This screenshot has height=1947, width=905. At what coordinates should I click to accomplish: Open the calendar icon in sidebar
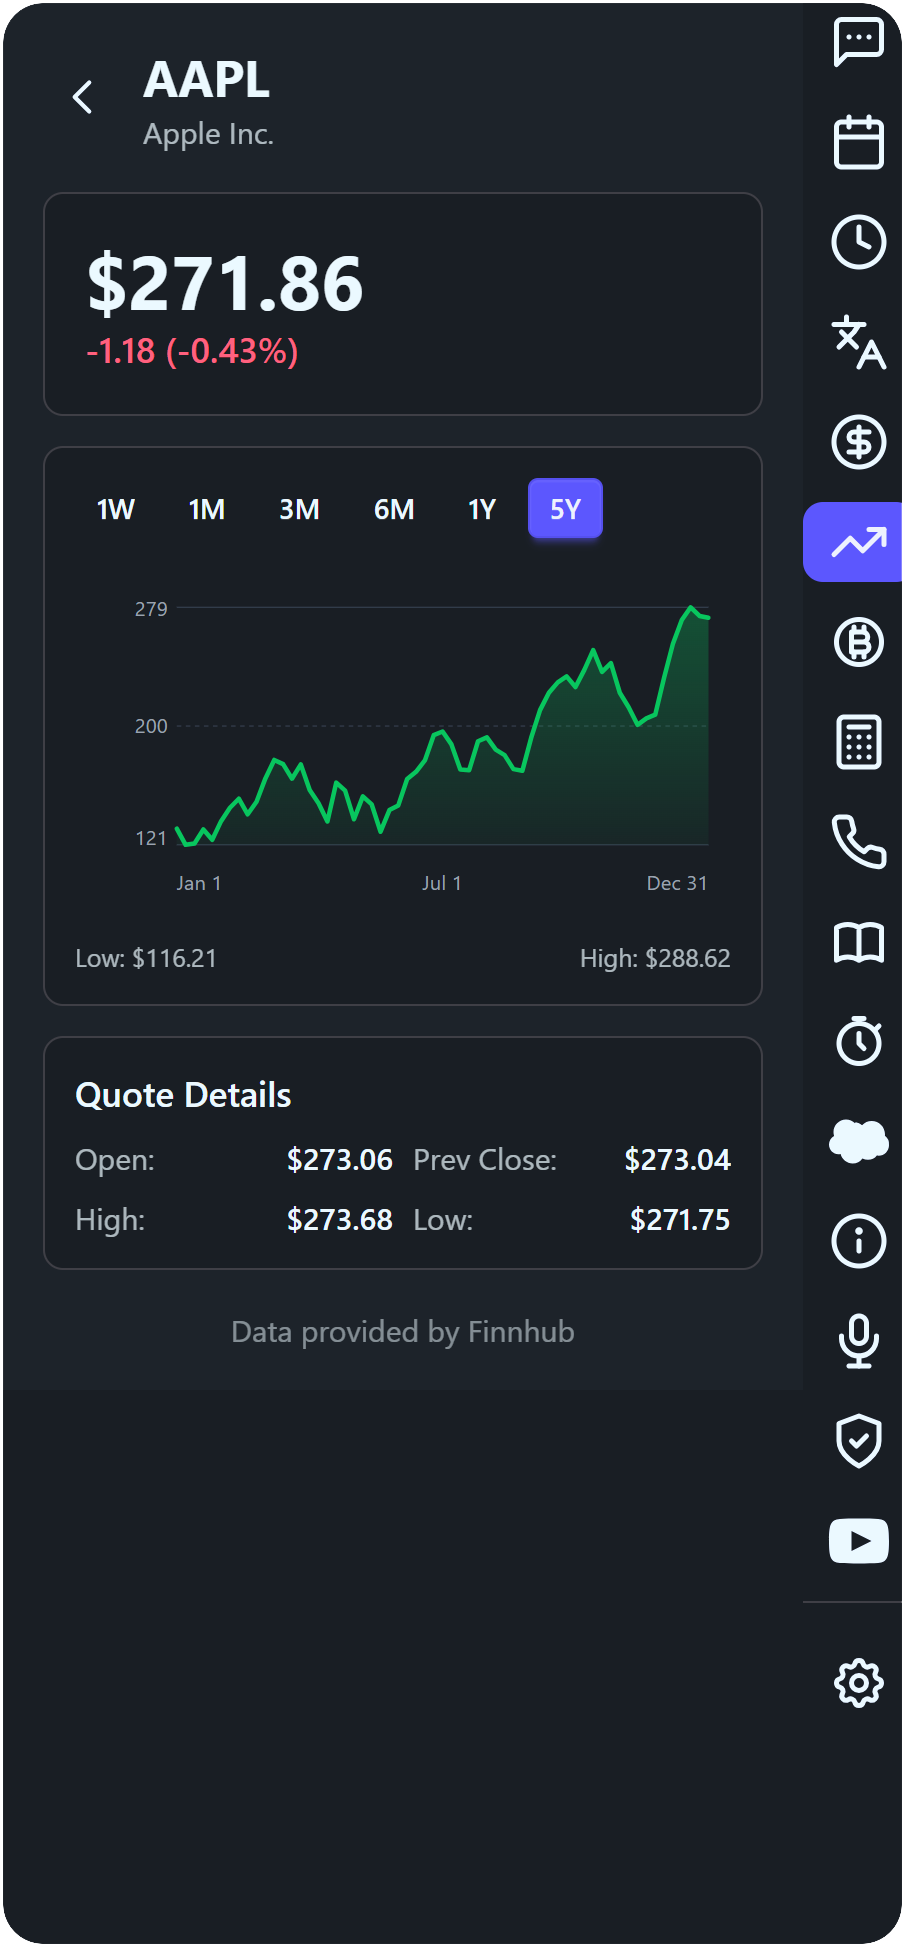tap(858, 142)
